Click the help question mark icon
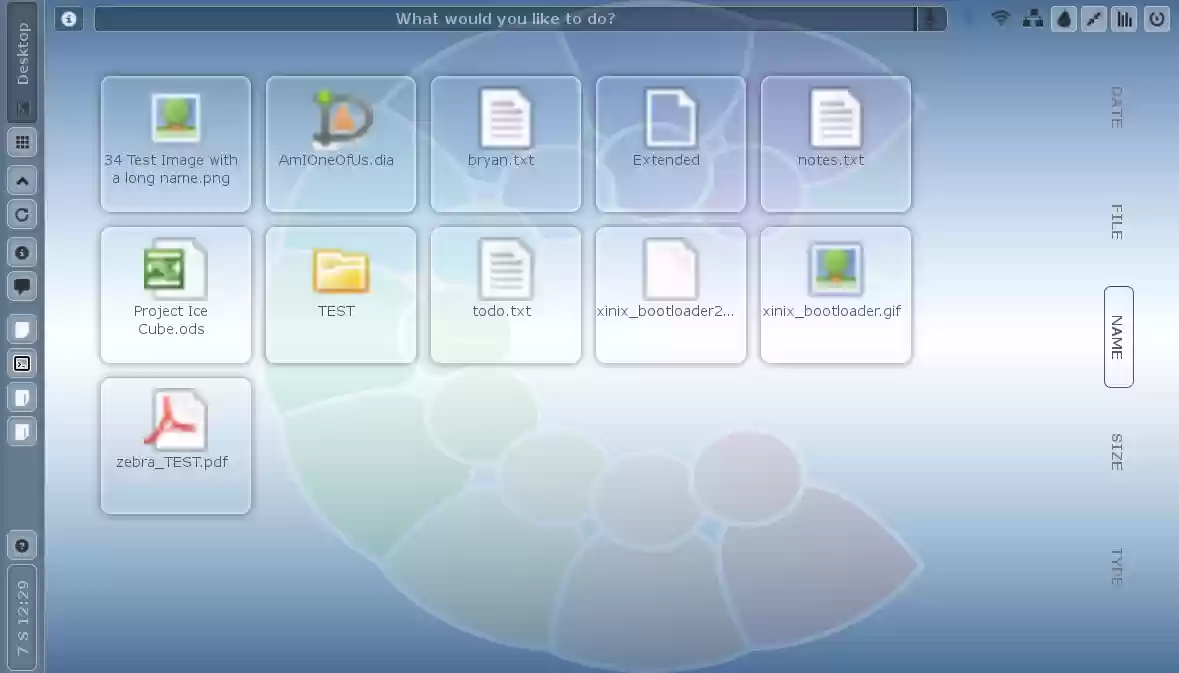Viewport: 1179px width, 673px height. (x=22, y=546)
